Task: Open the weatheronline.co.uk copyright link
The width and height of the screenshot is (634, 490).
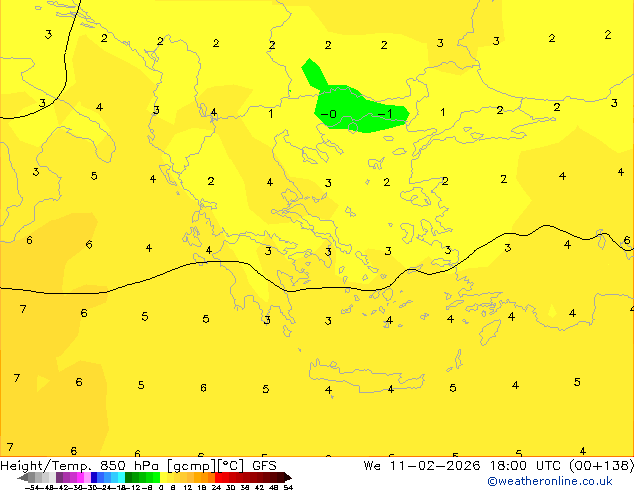Action: click(549, 481)
